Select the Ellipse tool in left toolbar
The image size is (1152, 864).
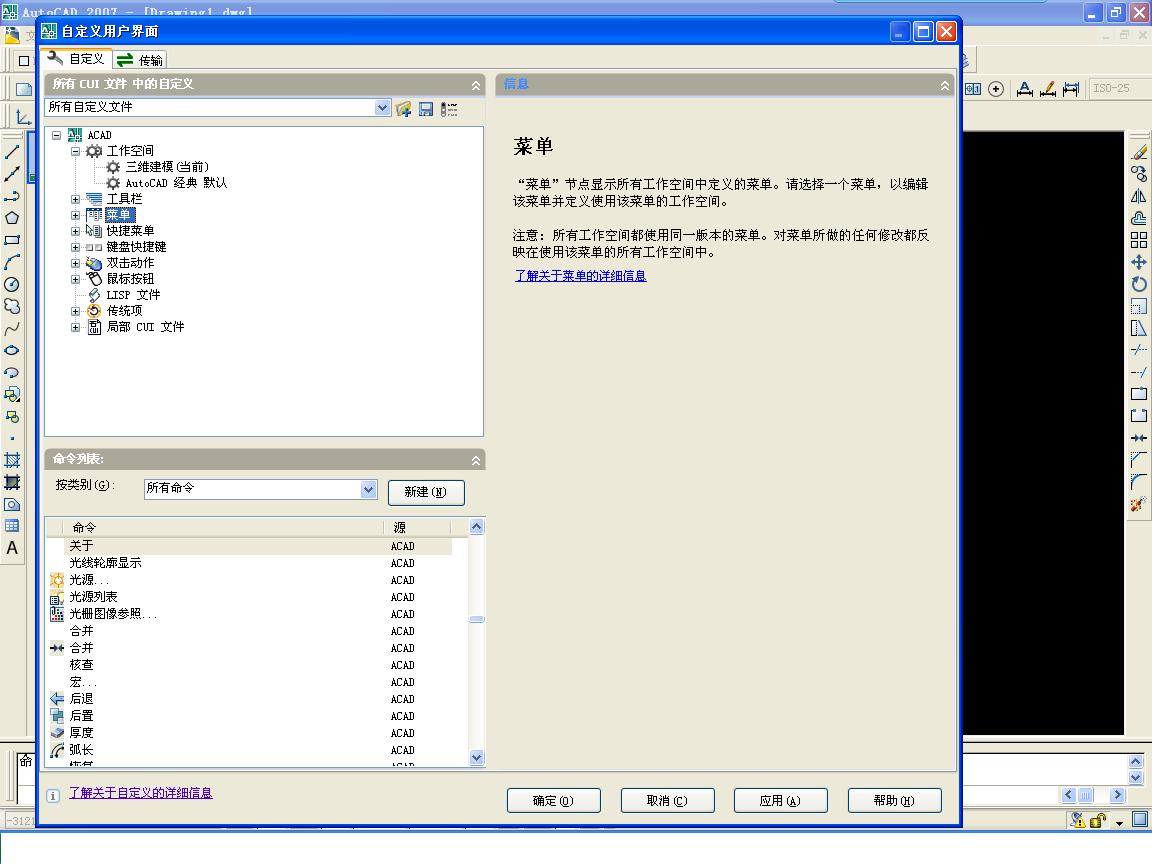[12, 350]
